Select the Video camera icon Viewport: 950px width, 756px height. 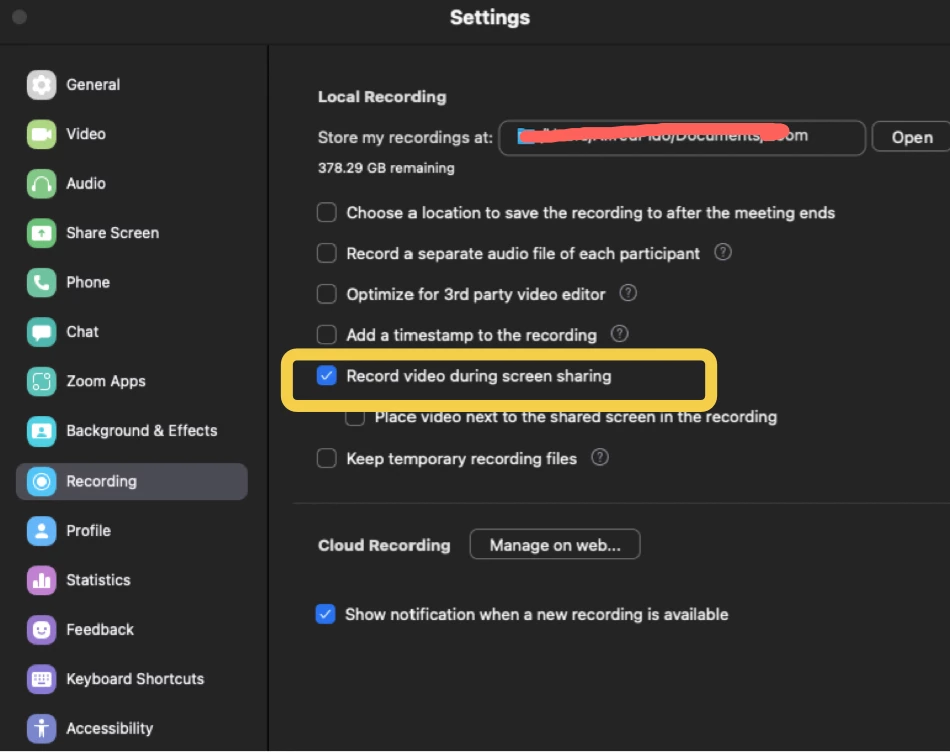41,134
